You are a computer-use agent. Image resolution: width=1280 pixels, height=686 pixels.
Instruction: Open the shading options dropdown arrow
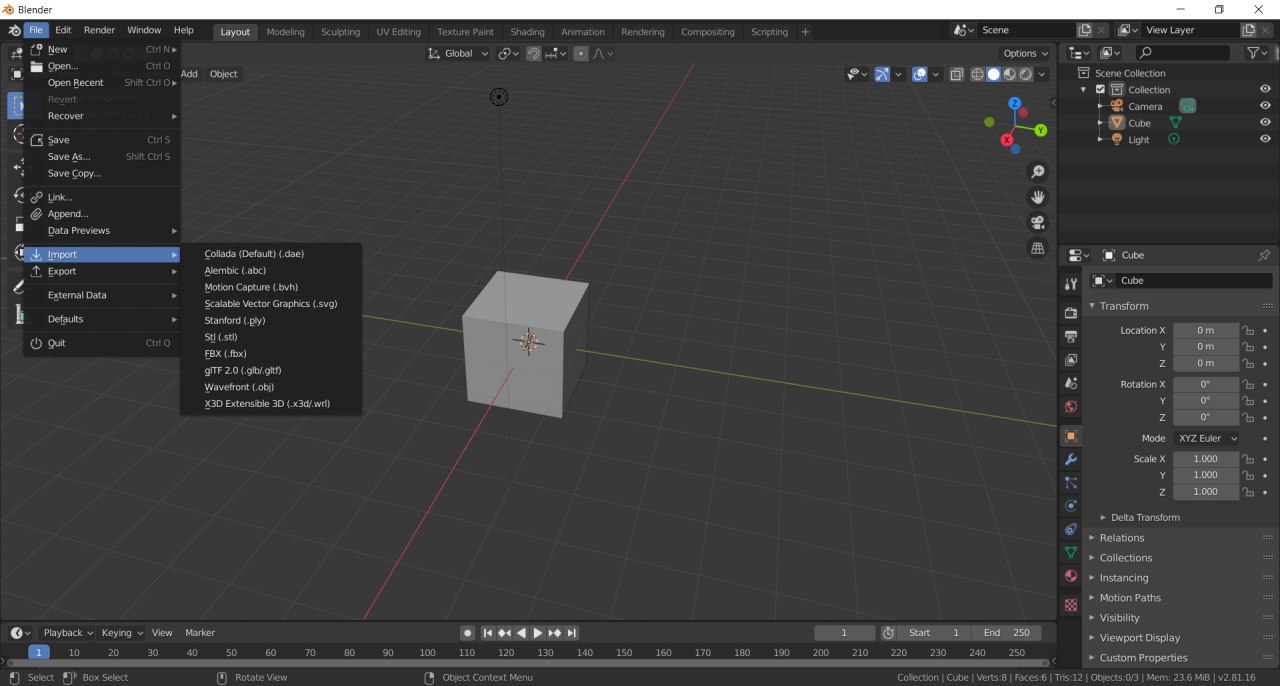click(1043, 74)
